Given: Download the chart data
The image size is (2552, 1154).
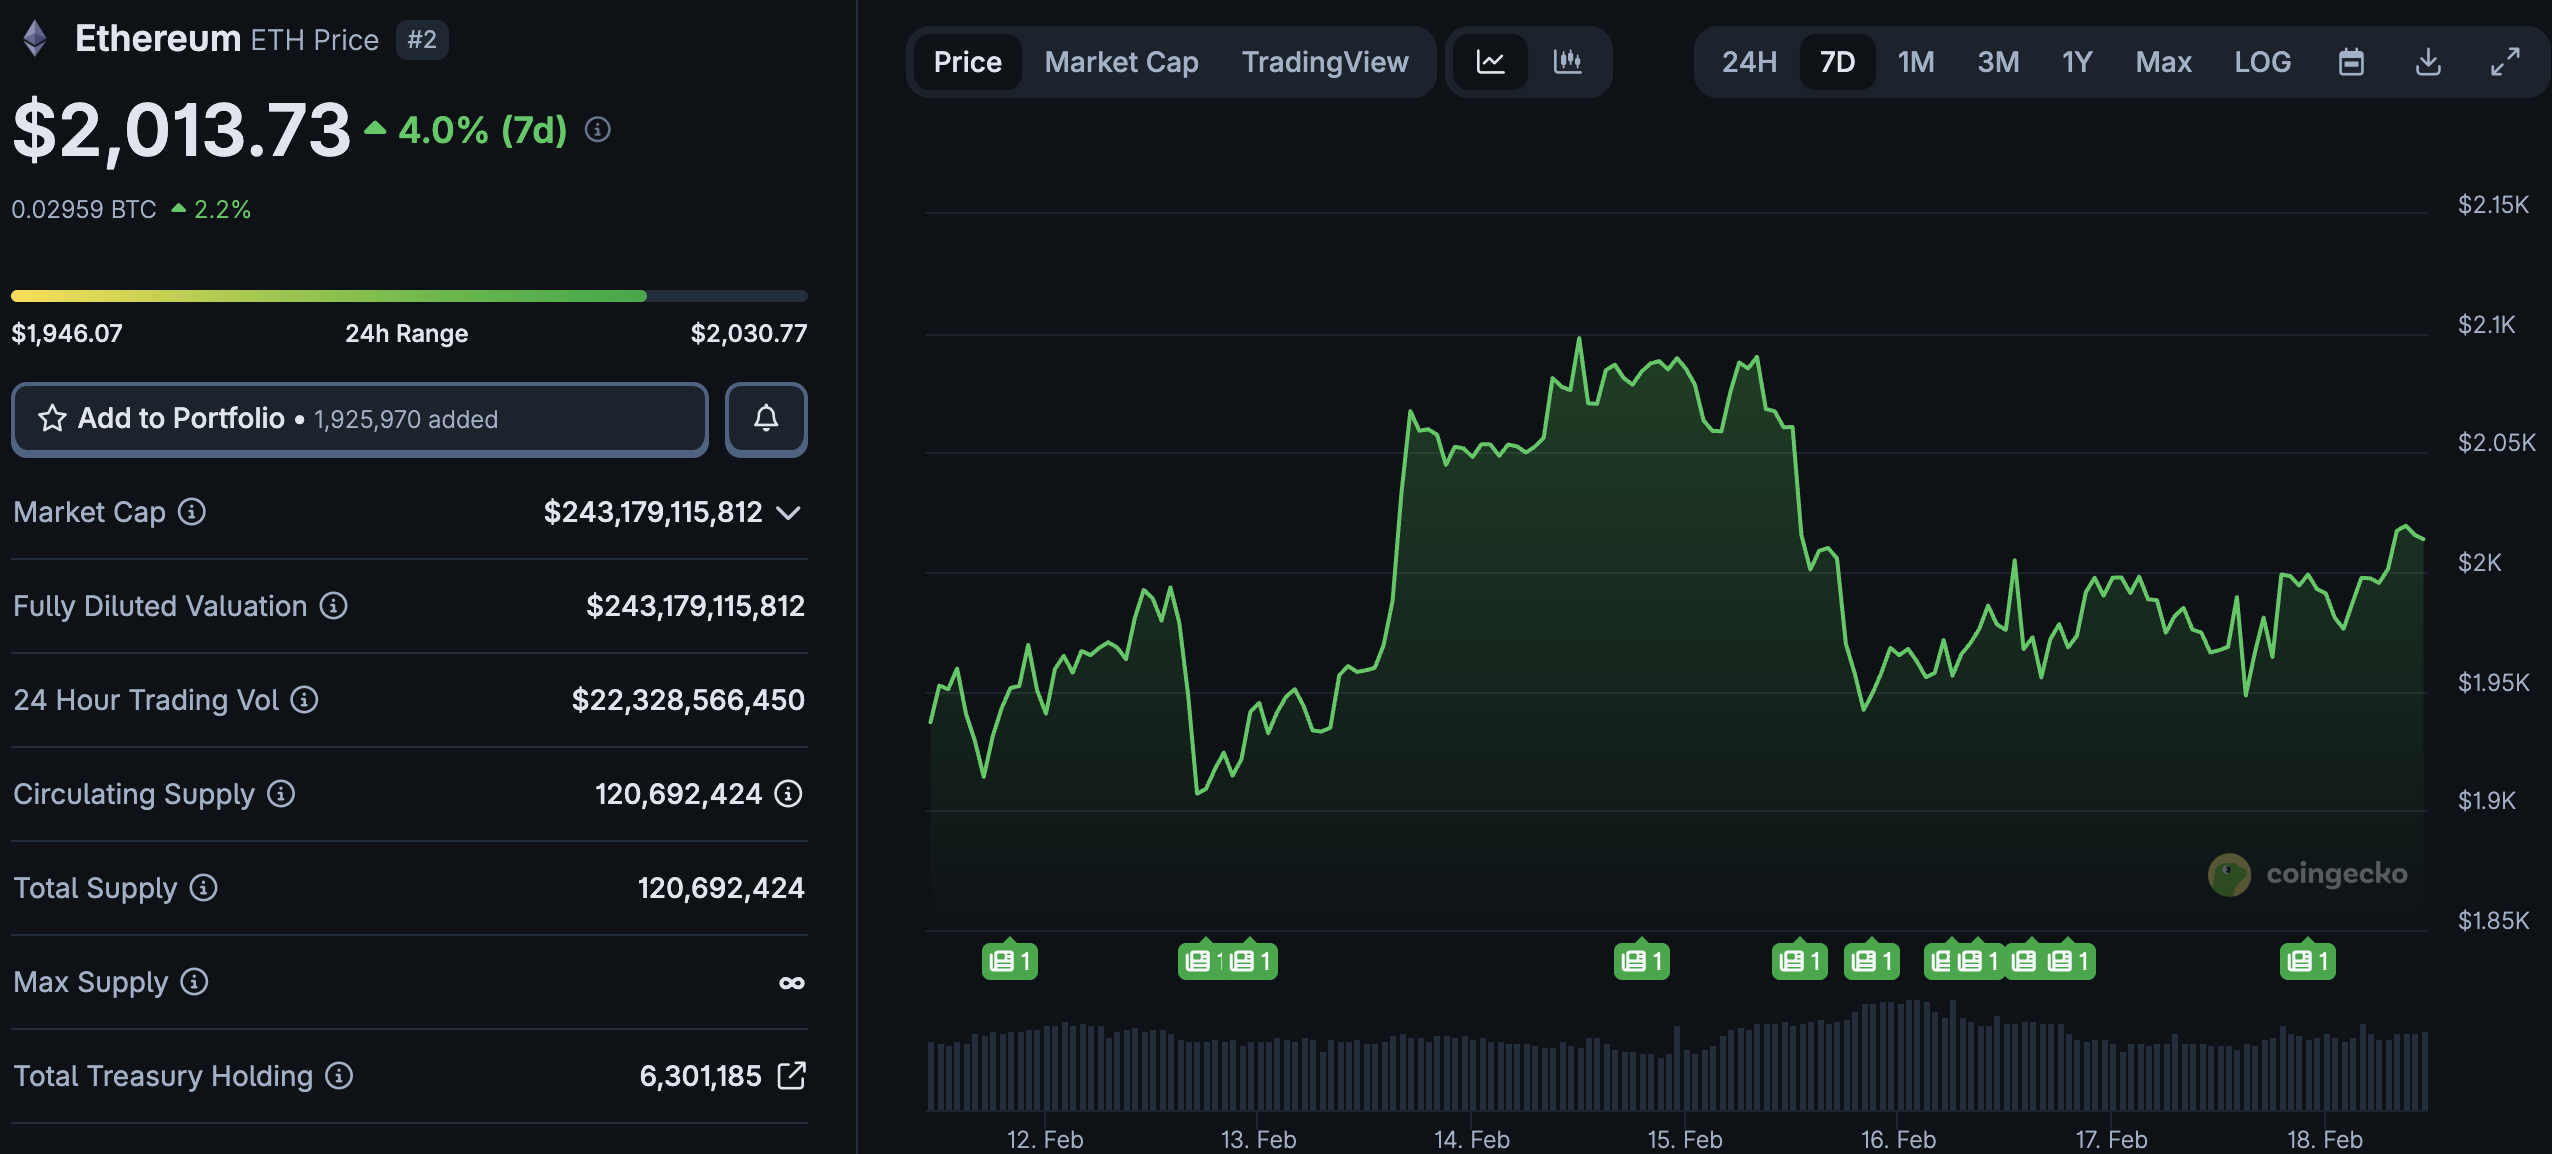Looking at the screenshot, I should (x=2428, y=62).
